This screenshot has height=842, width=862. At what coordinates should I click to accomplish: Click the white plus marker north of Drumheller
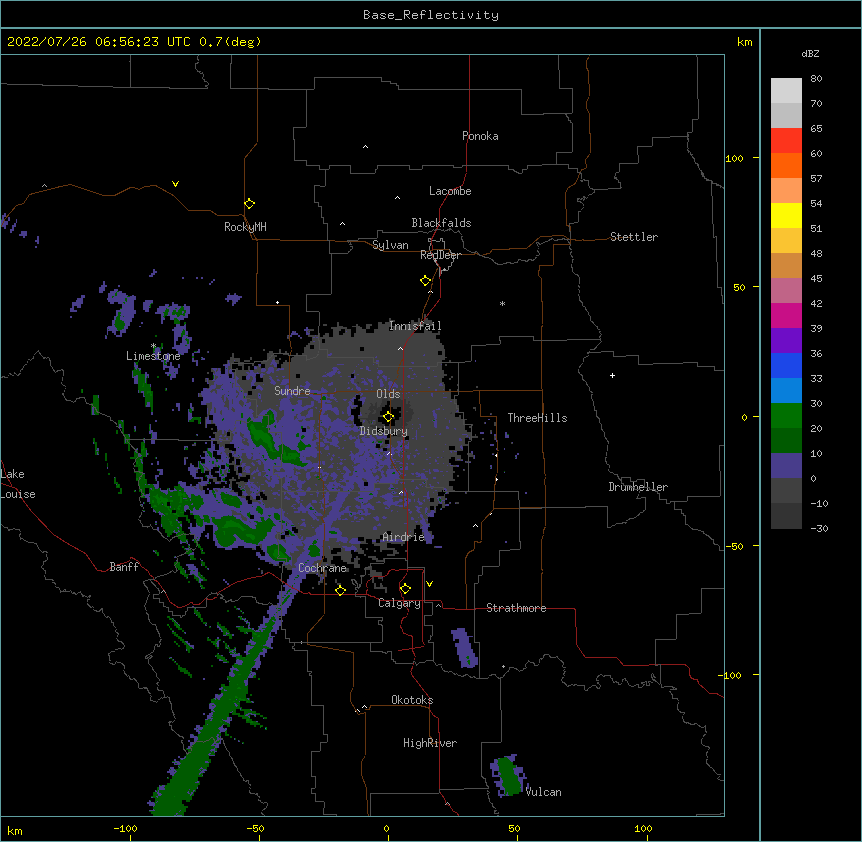(612, 375)
